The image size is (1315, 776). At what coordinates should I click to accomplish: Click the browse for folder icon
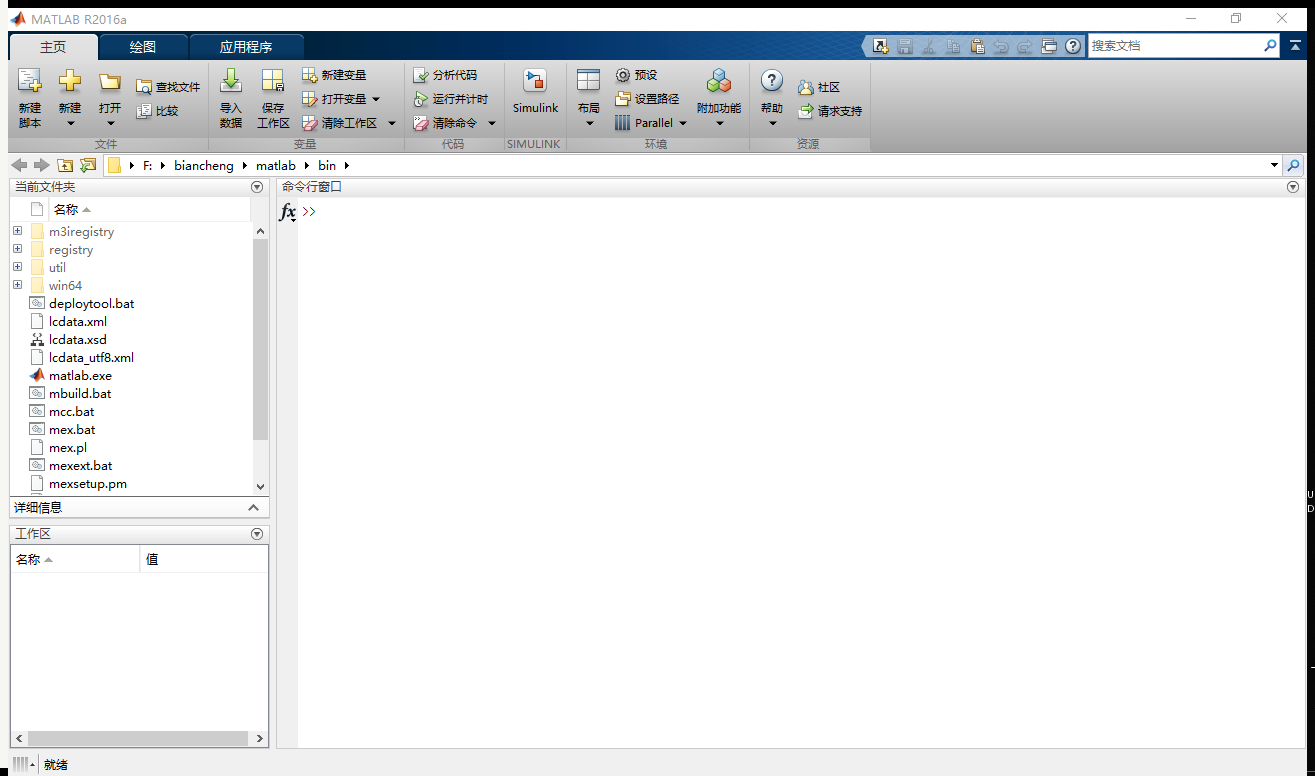[x=88, y=165]
